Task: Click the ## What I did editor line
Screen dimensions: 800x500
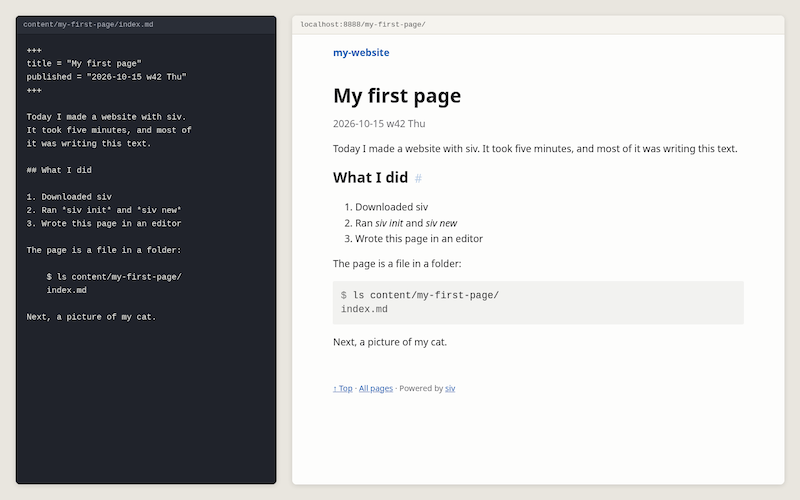Action: [59, 170]
